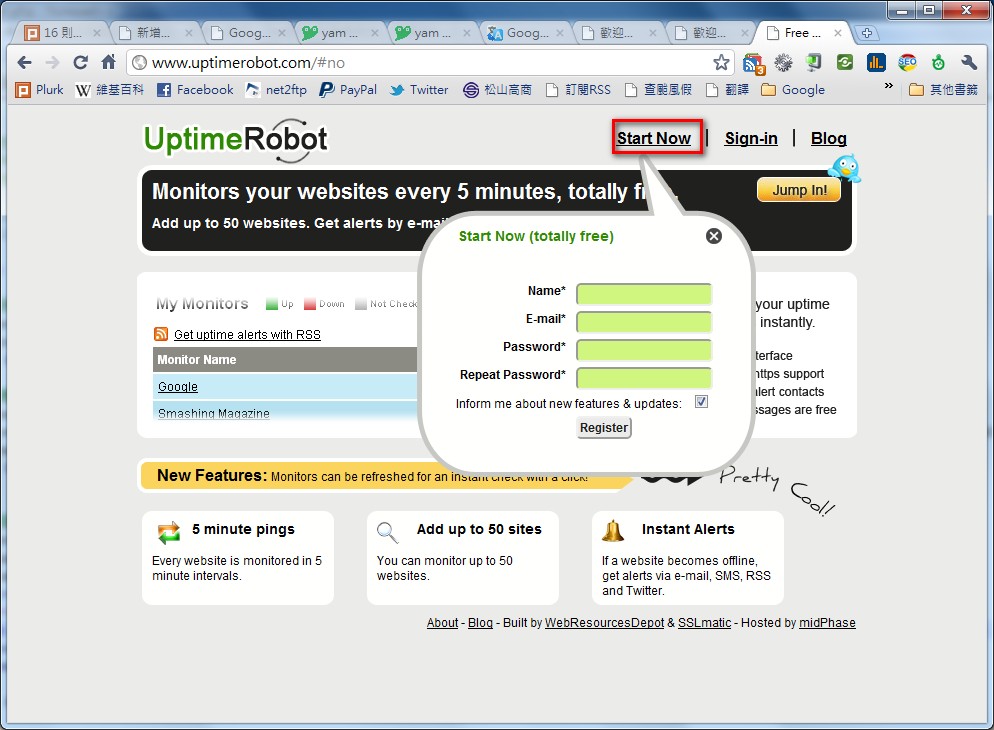The width and height of the screenshot is (994, 730).
Task: Expand the bookmarks overflow chevron
Action: coord(889,86)
